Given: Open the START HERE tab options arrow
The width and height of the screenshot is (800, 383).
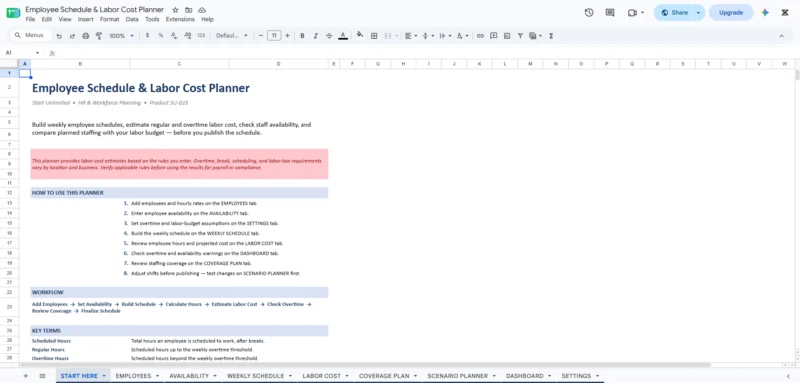Looking at the screenshot, I should (104, 376).
